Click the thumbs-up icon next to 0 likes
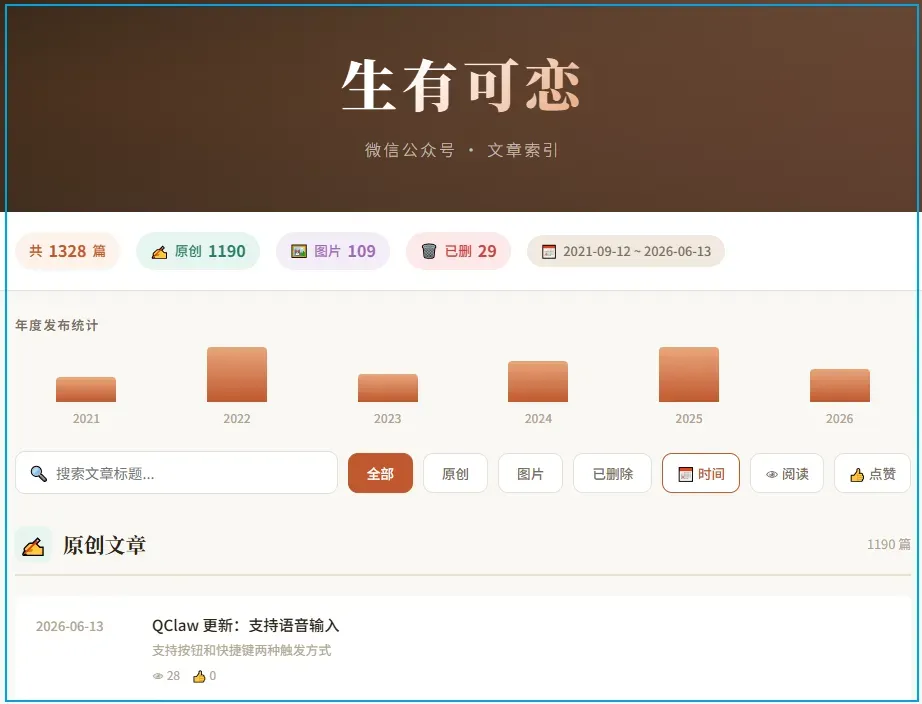922x704 pixels. point(199,676)
